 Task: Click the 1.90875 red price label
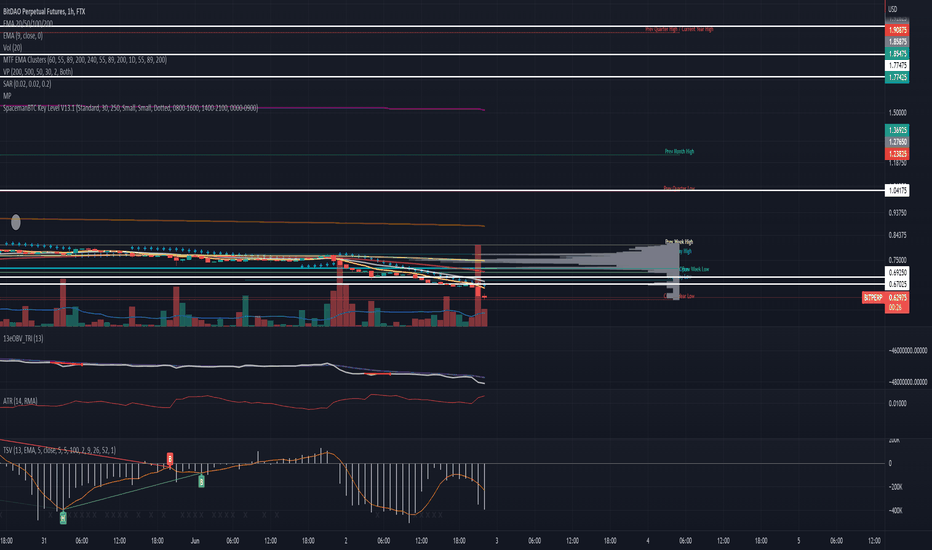click(897, 30)
